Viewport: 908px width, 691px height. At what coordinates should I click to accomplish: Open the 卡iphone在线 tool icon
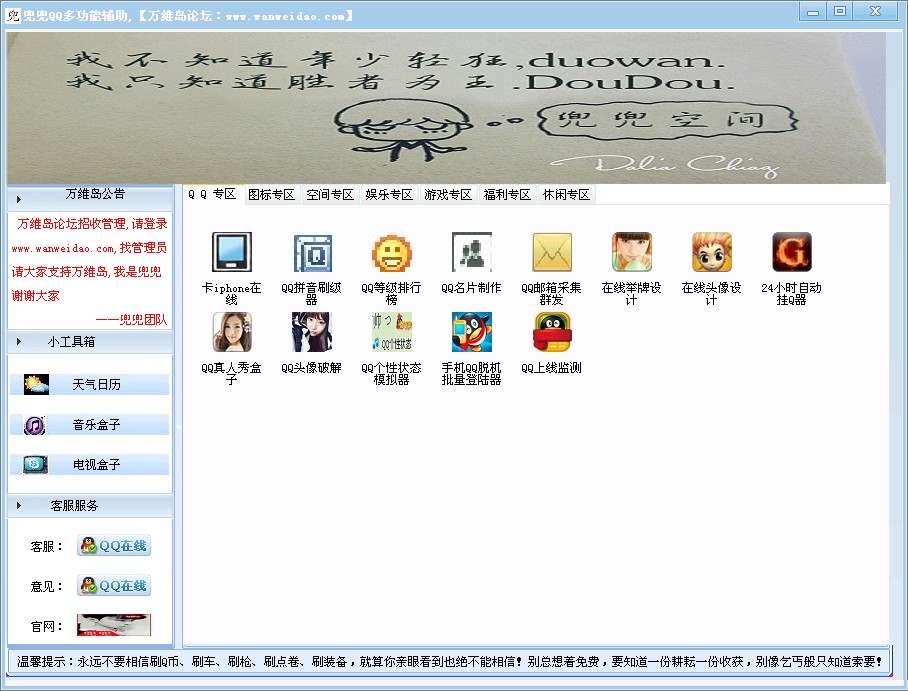pyautogui.click(x=231, y=253)
